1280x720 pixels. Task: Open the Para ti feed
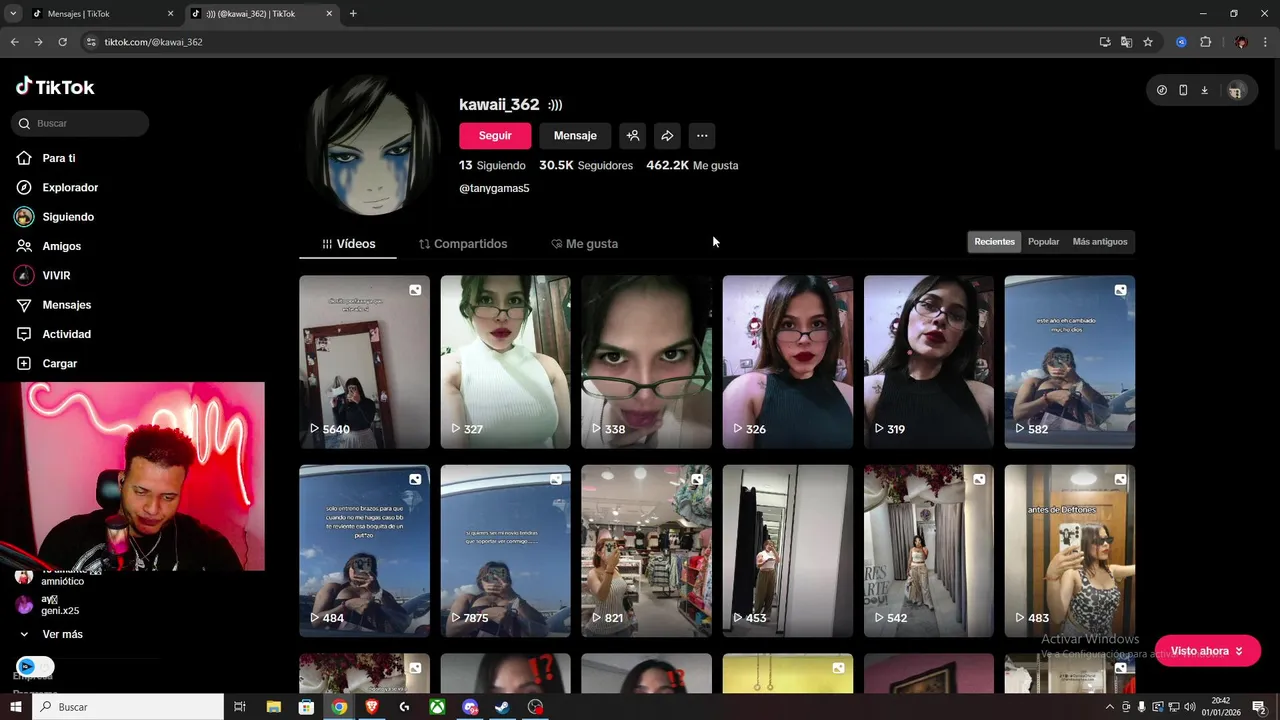(x=59, y=158)
